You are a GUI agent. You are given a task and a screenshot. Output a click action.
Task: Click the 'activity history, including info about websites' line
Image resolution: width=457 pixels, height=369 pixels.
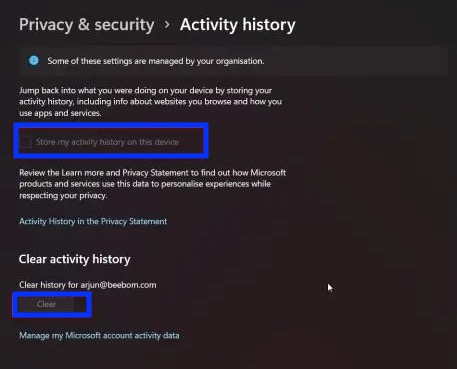point(150,102)
